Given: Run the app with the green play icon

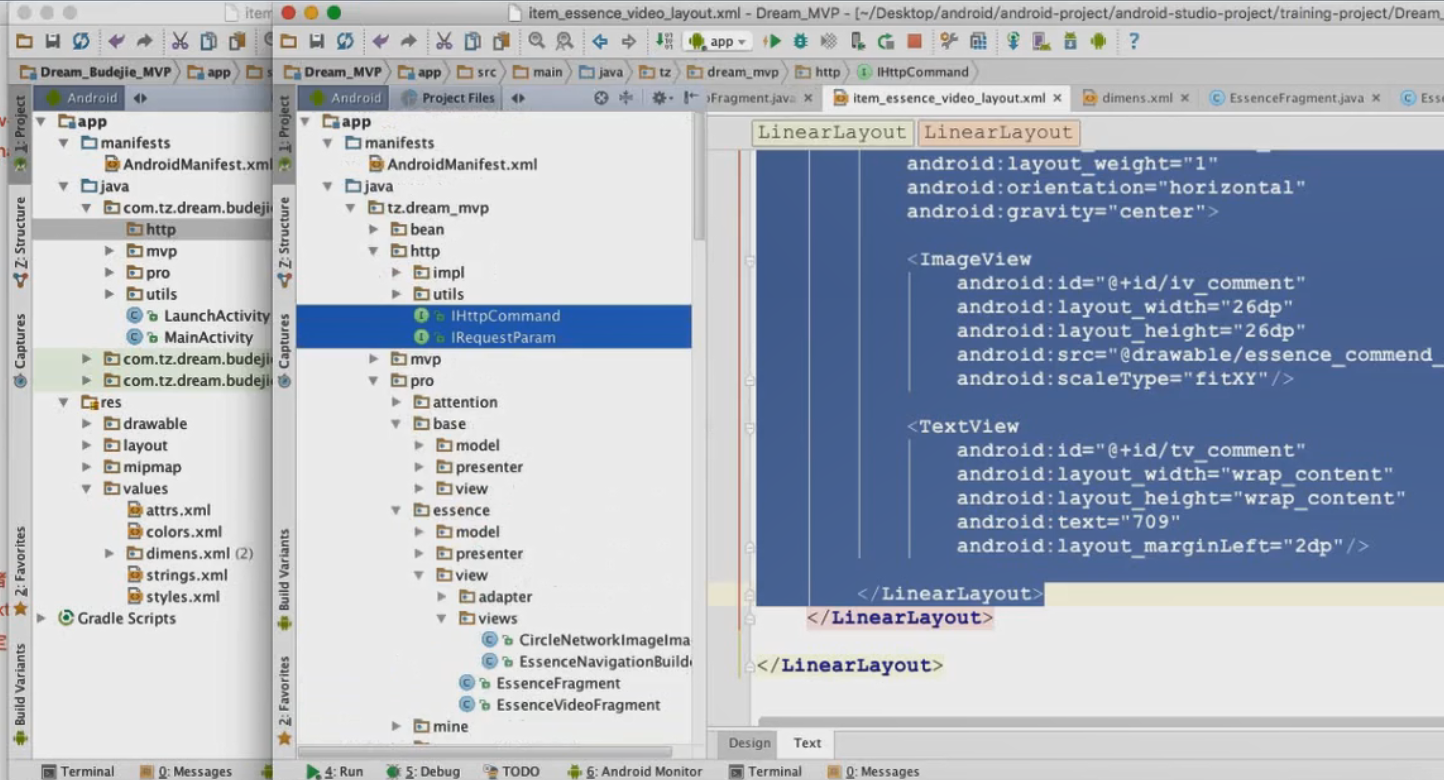Looking at the screenshot, I should coord(772,41).
